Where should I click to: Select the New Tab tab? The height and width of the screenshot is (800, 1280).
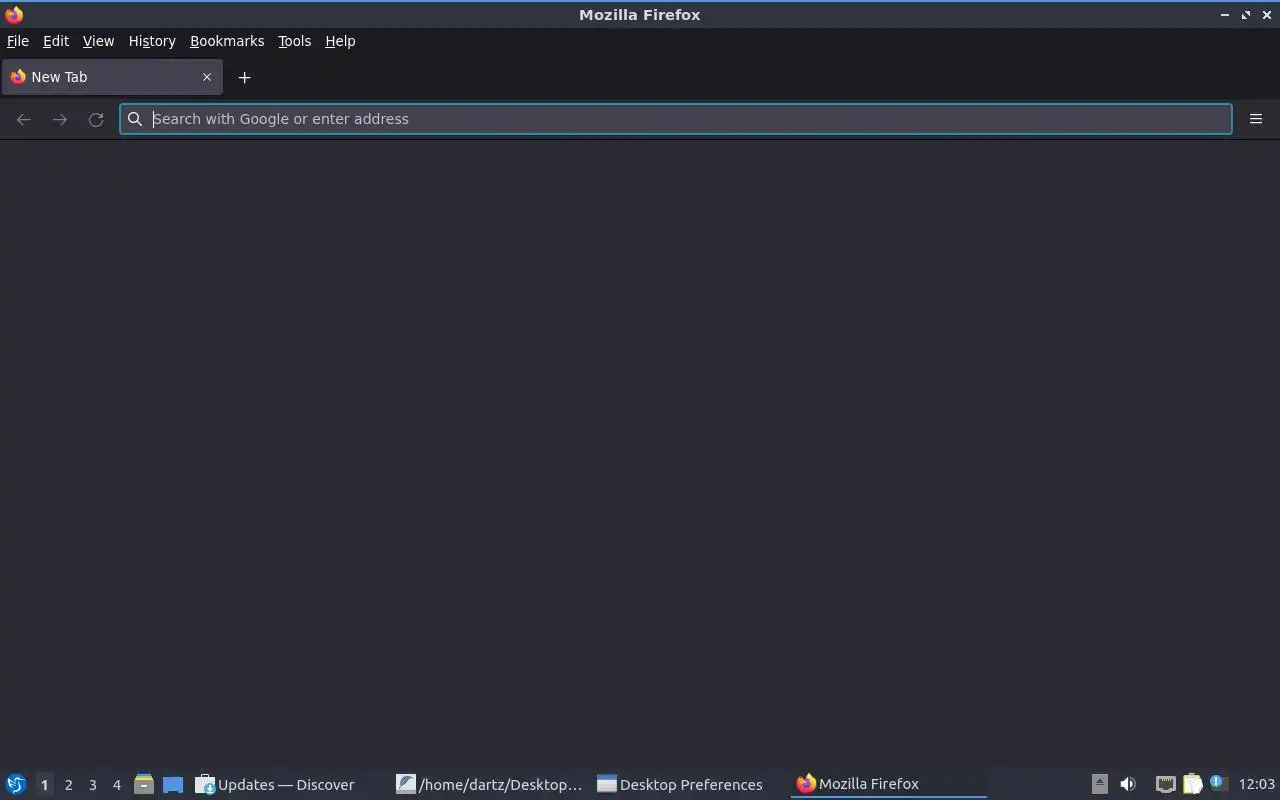point(112,77)
